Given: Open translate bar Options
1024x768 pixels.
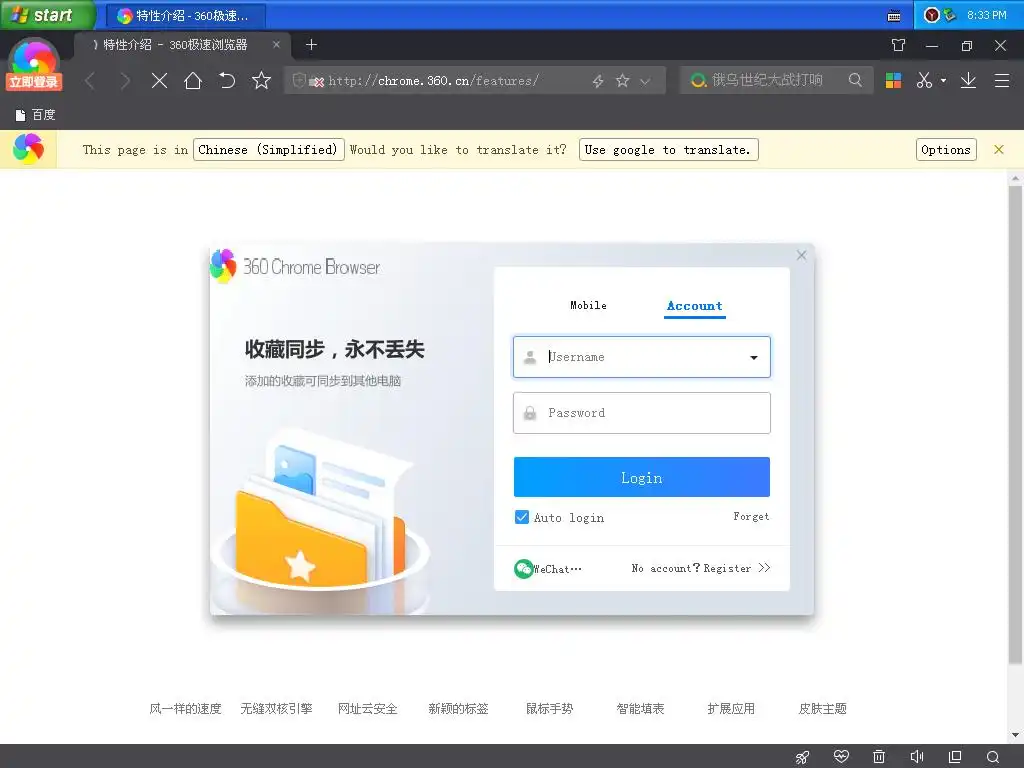Looking at the screenshot, I should (946, 150).
